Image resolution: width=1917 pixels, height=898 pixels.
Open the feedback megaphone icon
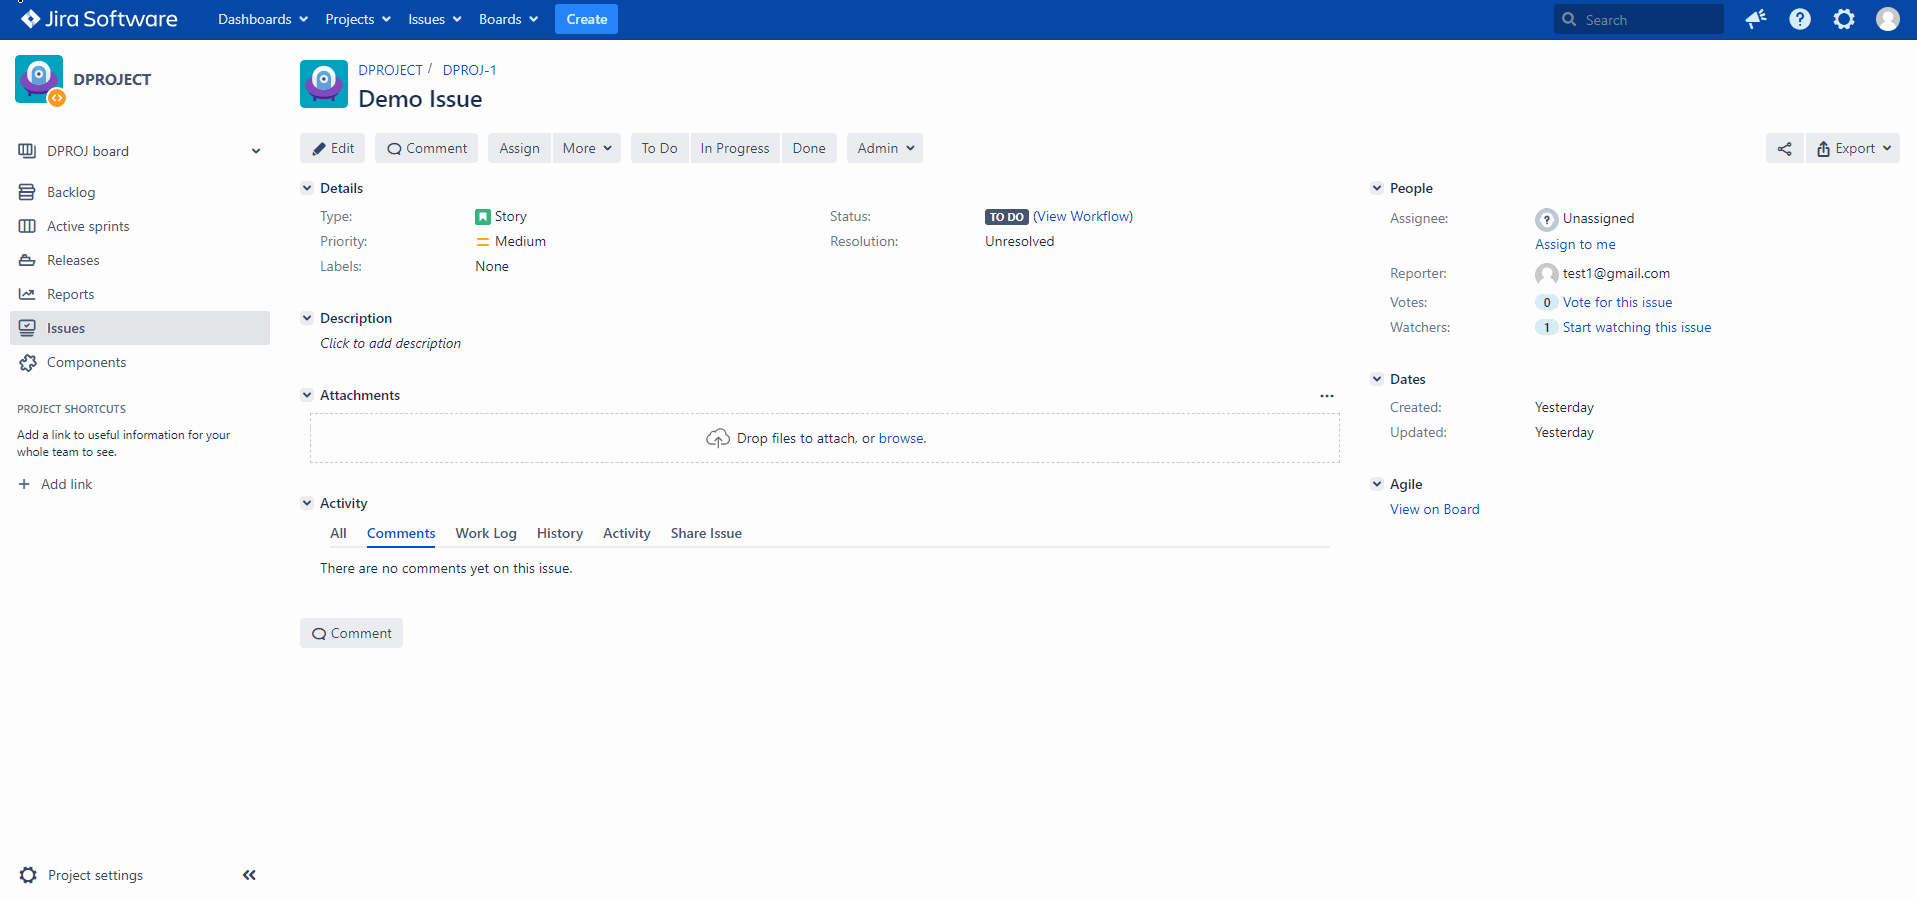1756,19
